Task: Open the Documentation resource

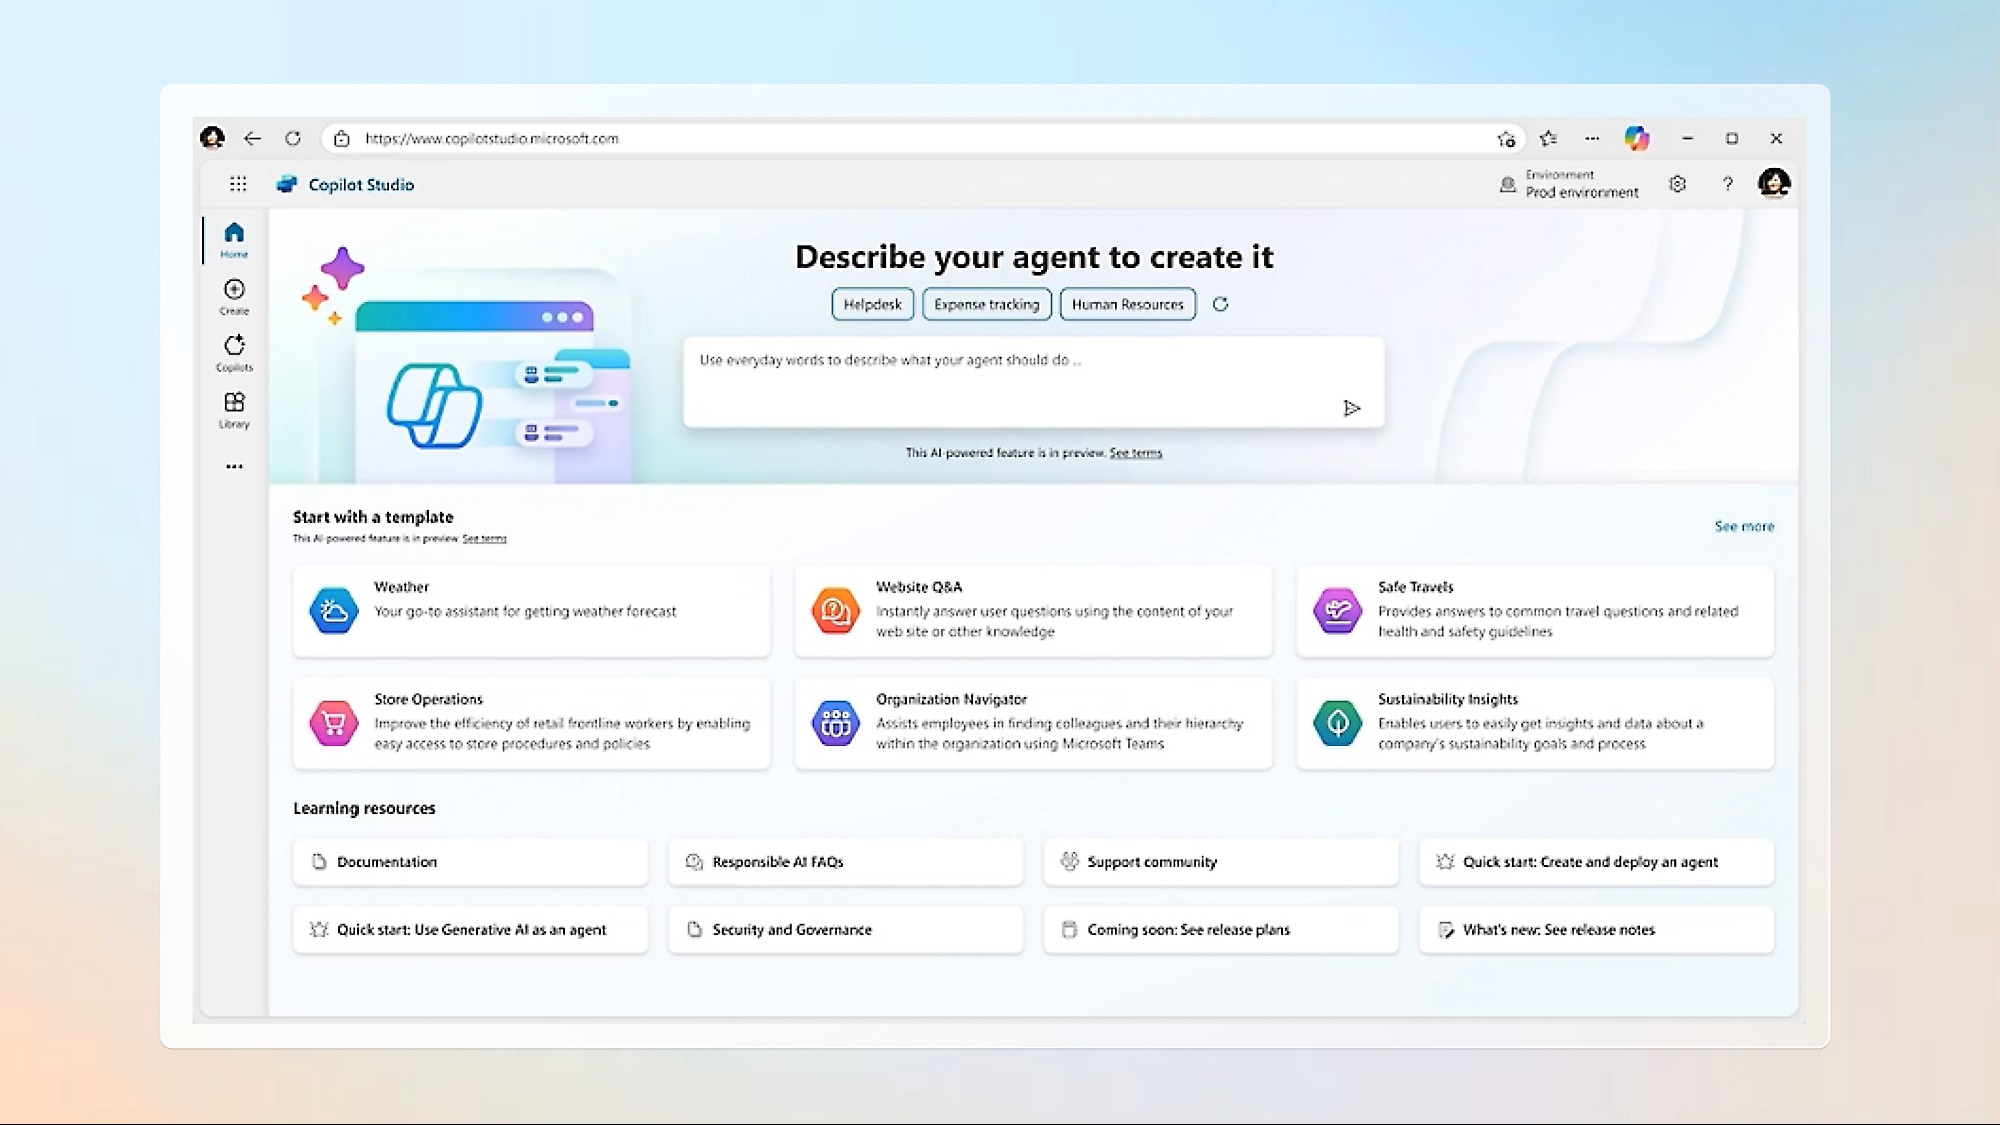Action: pyautogui.click(x=470, y=861)
